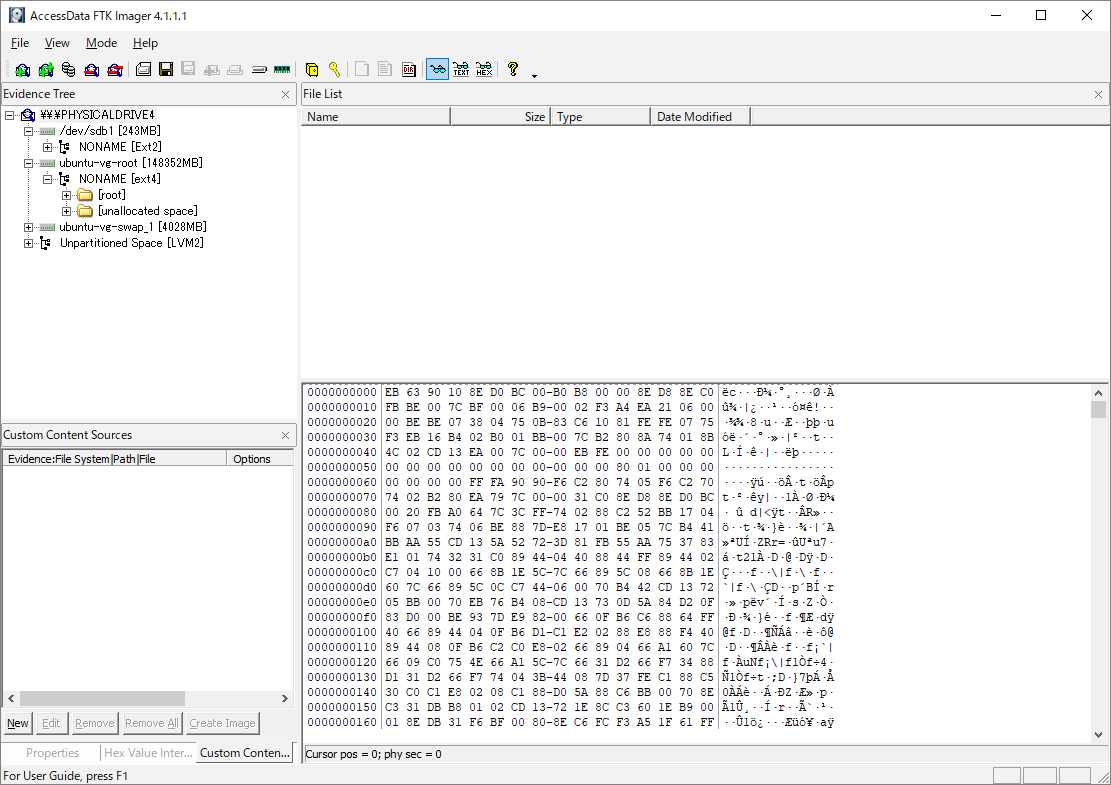Switch to the Properties tab

[52, 753]
